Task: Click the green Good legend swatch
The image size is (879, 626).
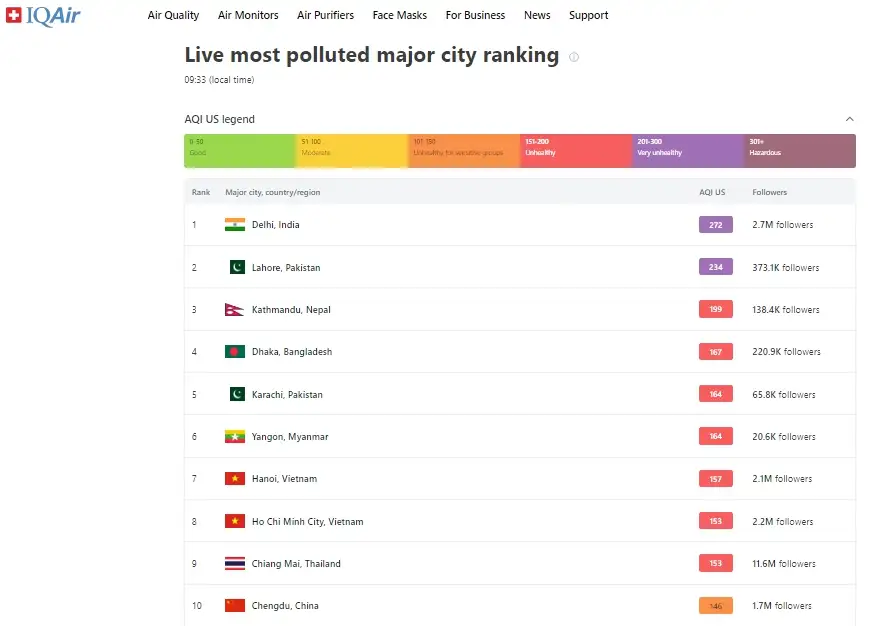Action: (x=240, y=151)
